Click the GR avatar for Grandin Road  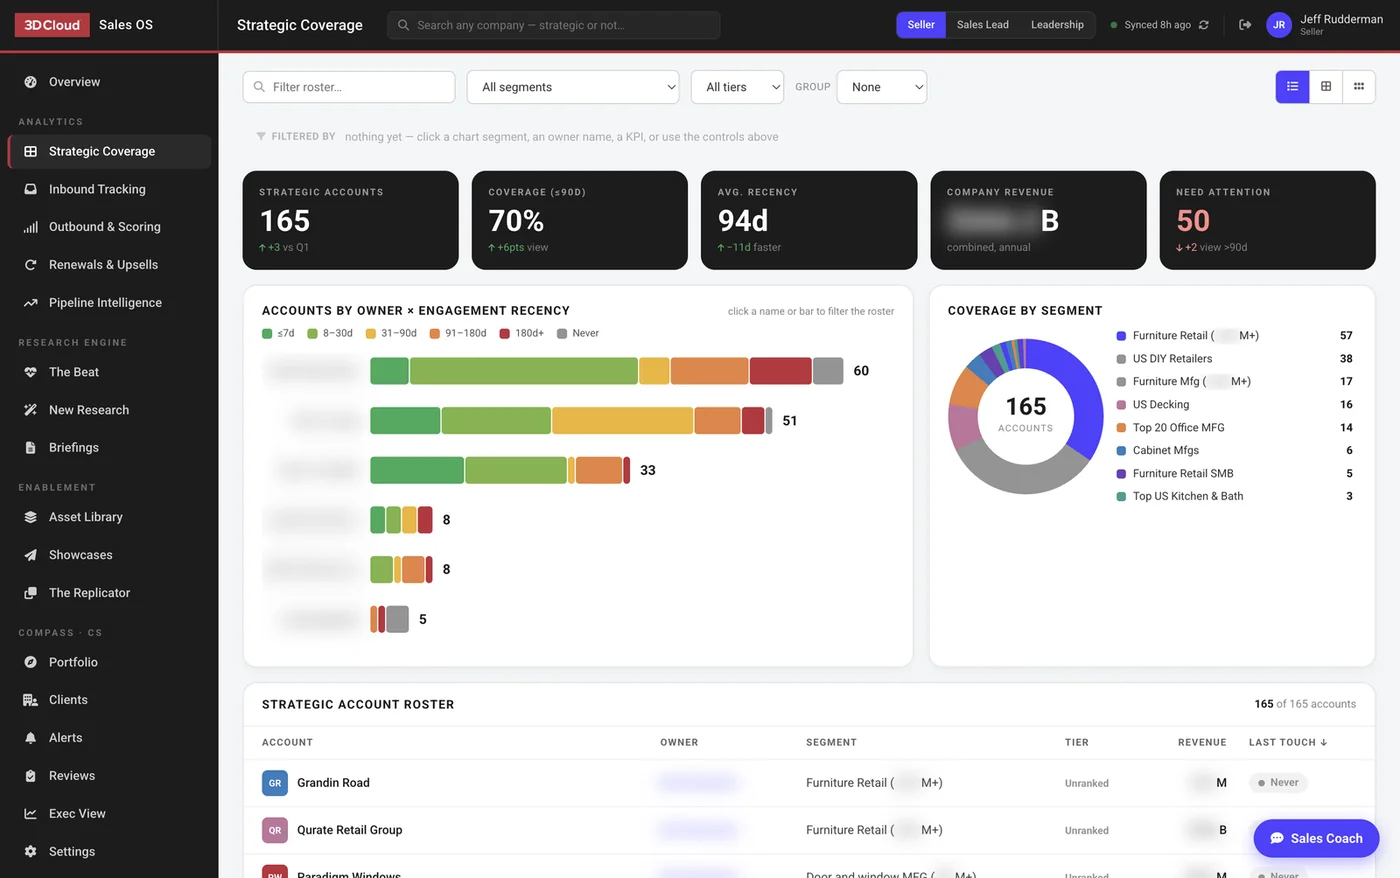tap(275, 783)
